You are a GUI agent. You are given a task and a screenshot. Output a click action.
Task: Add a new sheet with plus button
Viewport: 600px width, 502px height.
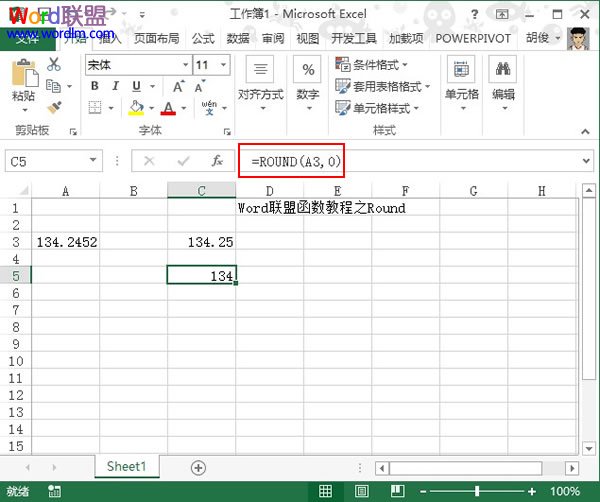pos(198,468)
